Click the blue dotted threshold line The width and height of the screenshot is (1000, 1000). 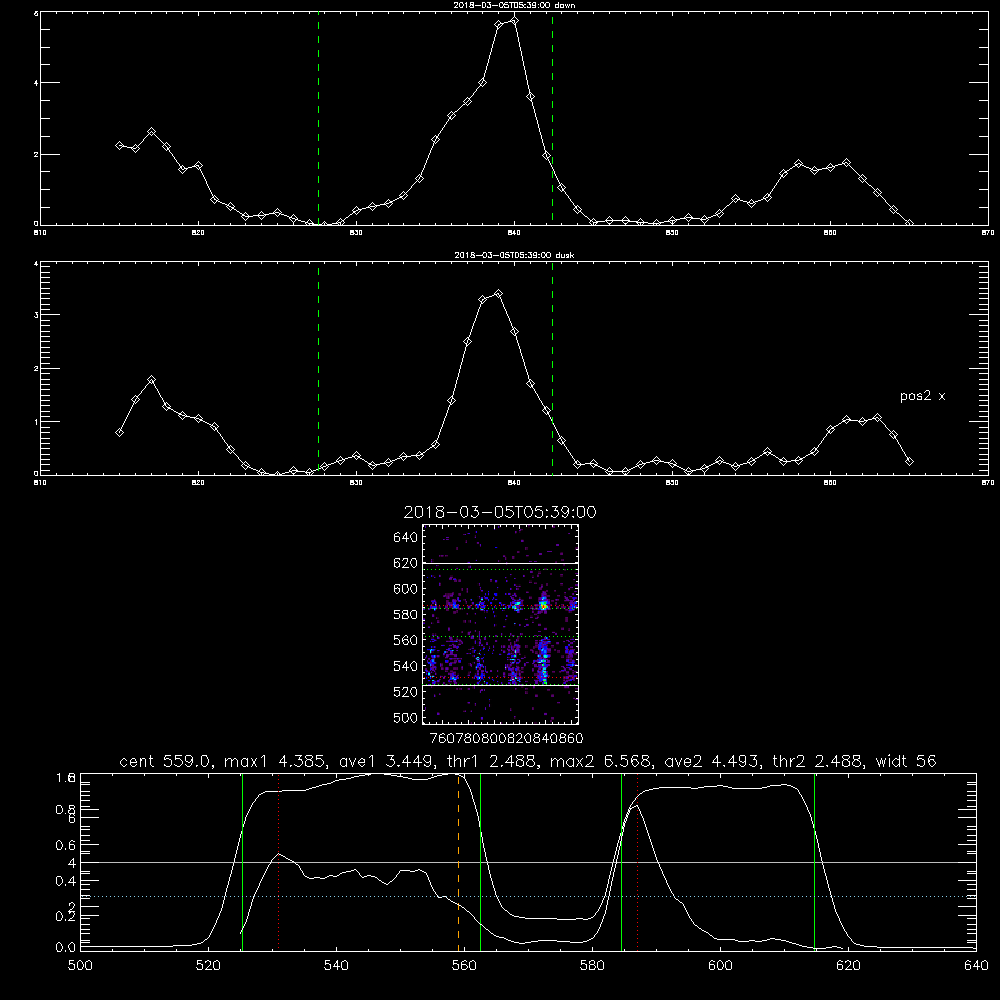tap(528, 897)
